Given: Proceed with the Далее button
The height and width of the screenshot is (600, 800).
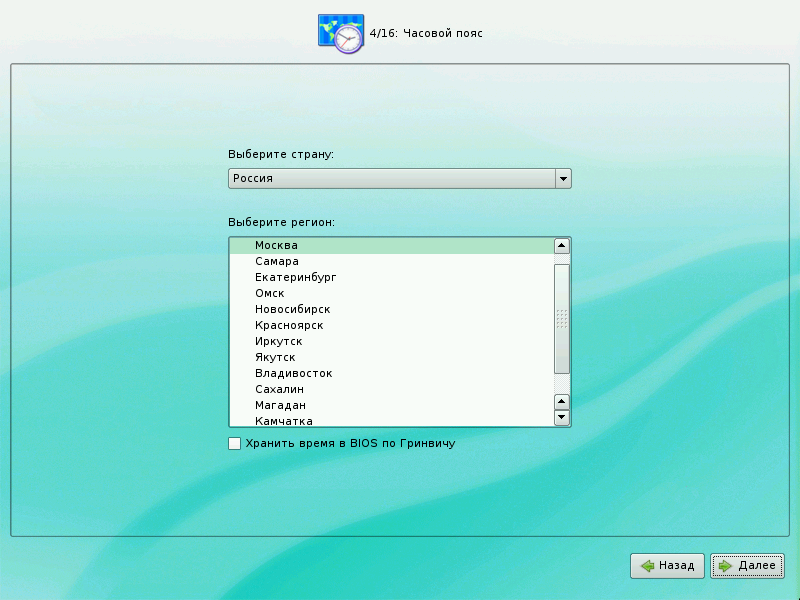Looking at the screenshot, I should click(747, 566).
